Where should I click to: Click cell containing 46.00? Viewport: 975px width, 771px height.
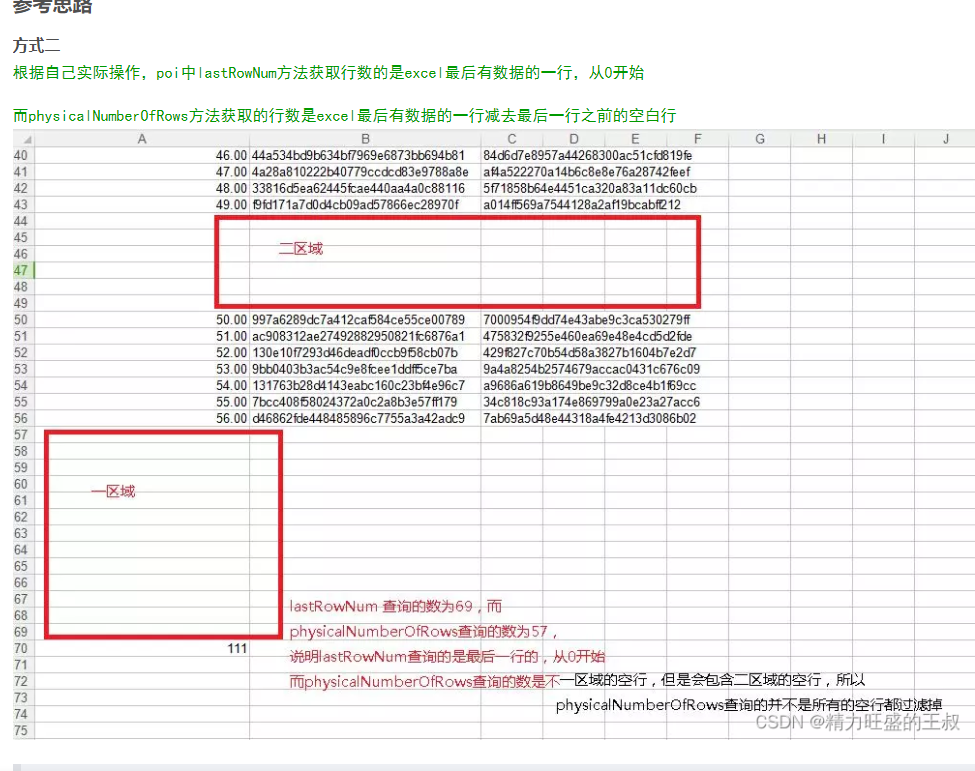[x=142, y=155]
